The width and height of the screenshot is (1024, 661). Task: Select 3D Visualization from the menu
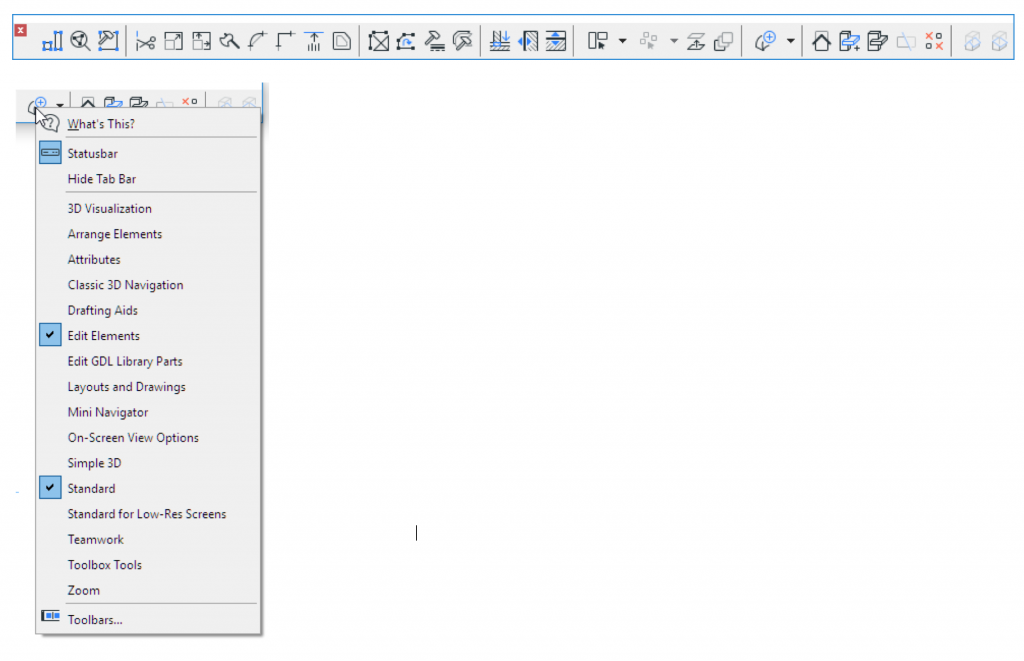pyautogui.click(x=109, y=209)
